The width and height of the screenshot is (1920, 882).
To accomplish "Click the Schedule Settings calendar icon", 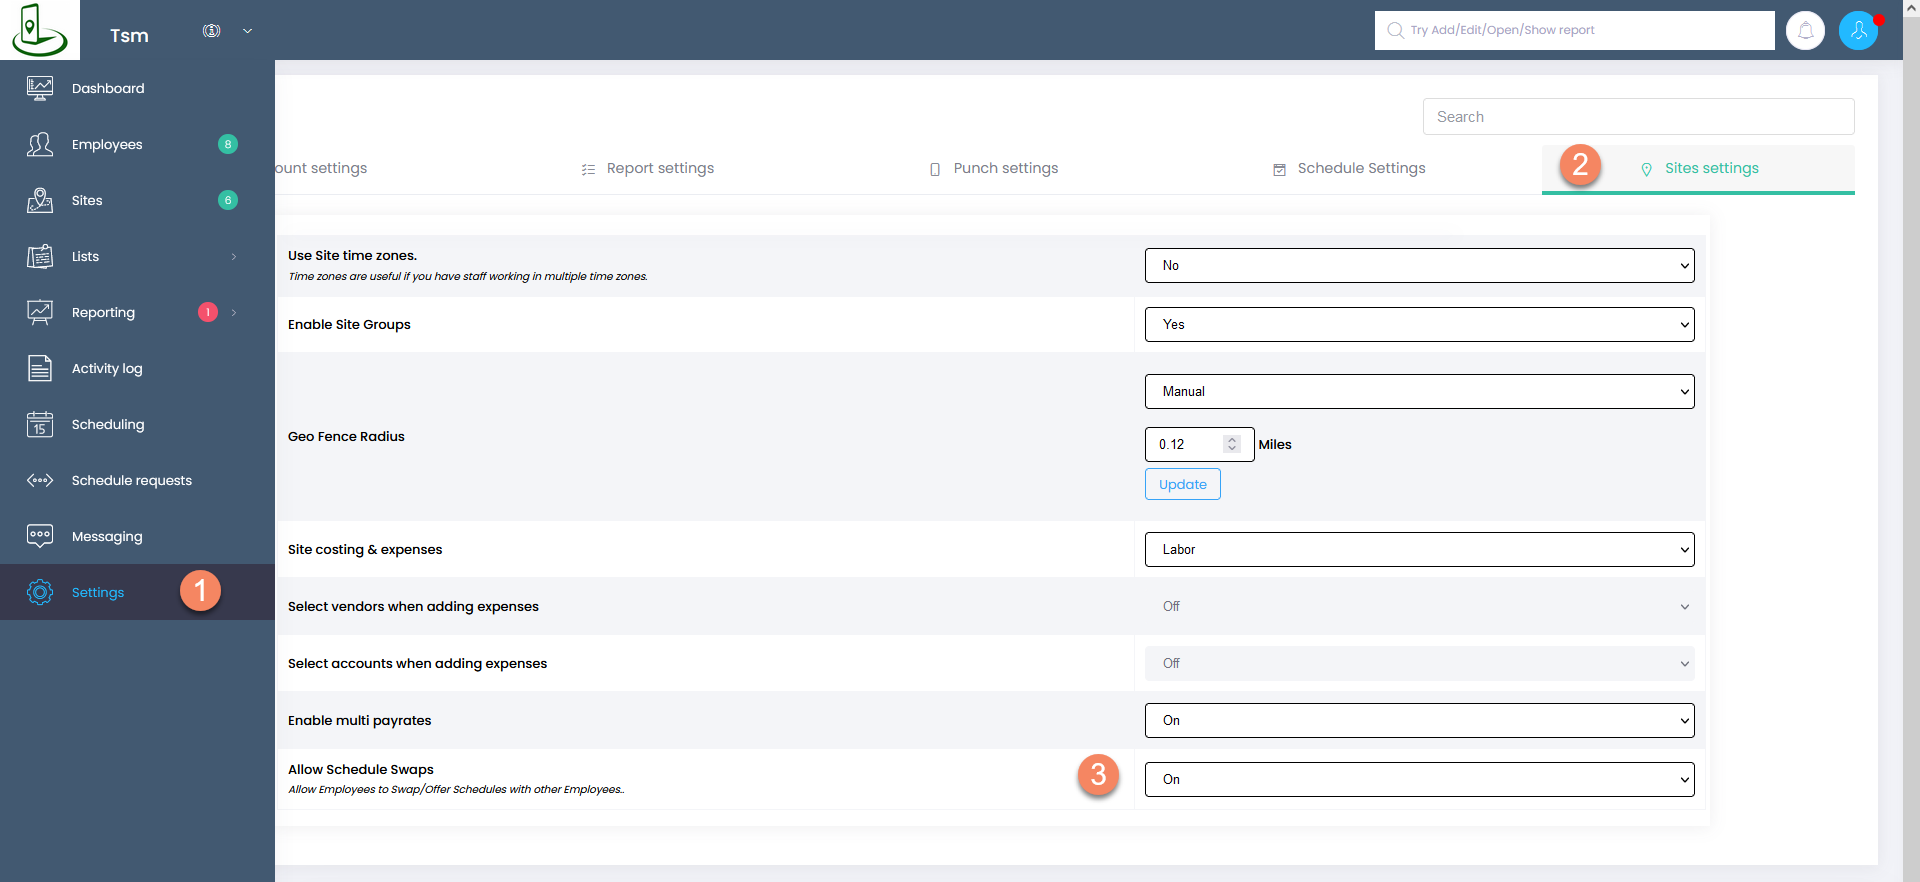I will pos(1279,169).
